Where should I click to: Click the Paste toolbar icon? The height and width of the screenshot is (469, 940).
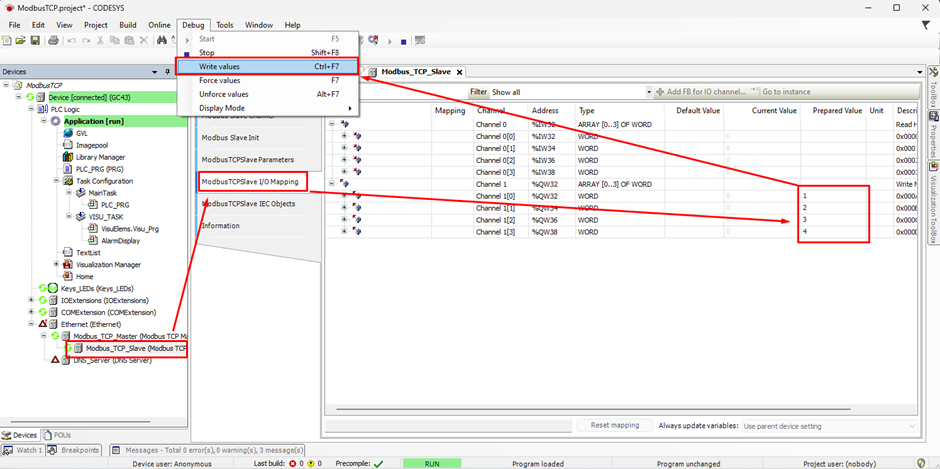pyautogui.click(x=129, y=40)
